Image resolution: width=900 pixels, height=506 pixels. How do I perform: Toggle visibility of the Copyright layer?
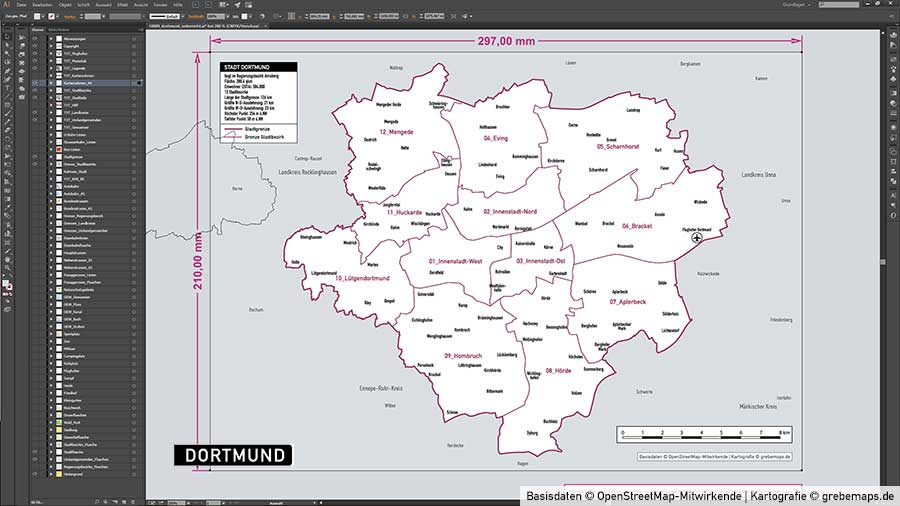coord(35,46)
